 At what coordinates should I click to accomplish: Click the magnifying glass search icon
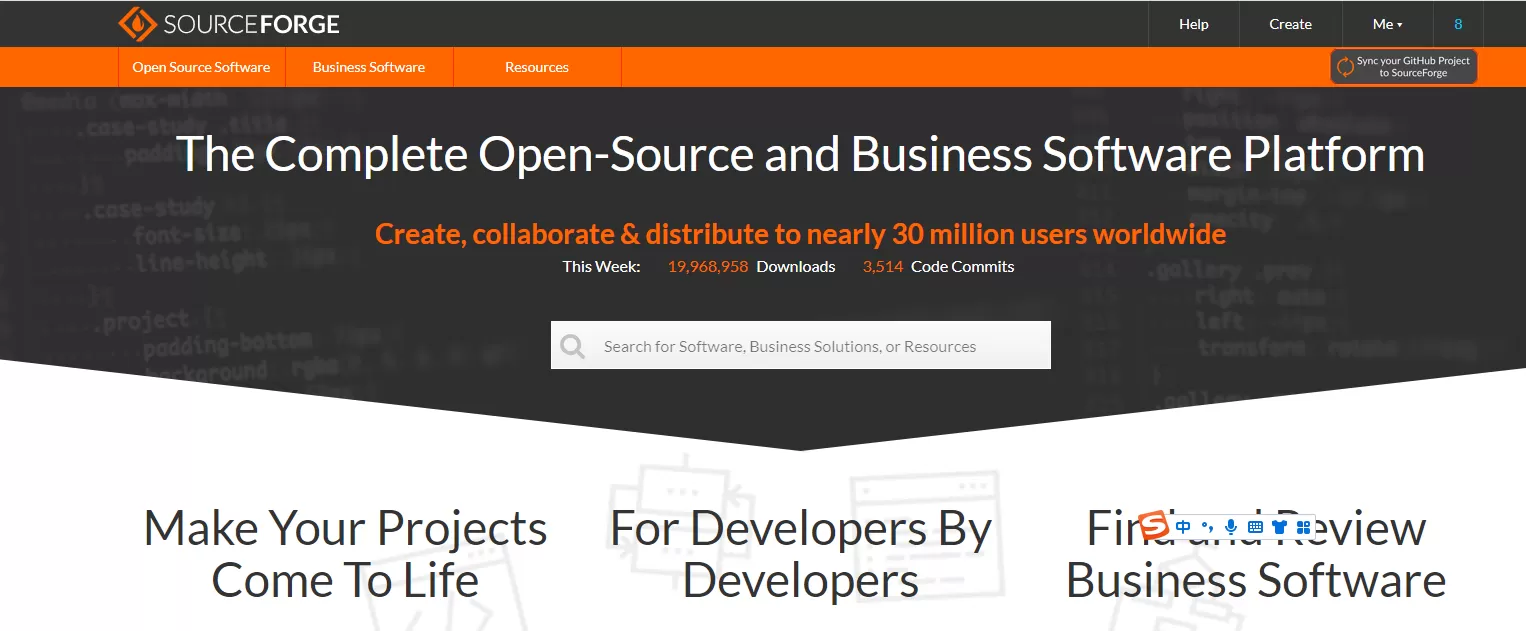tap(573, 346)
